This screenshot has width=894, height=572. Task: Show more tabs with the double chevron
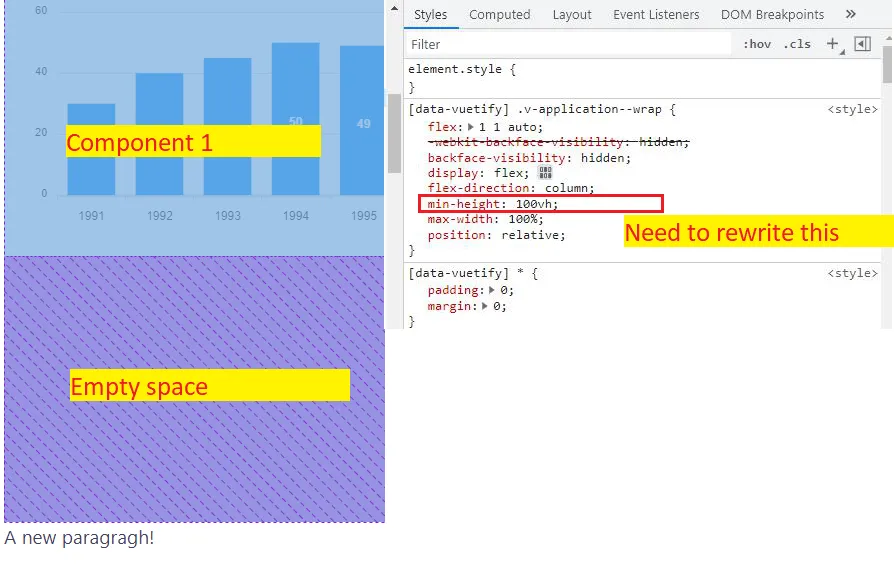click(851, 14)
